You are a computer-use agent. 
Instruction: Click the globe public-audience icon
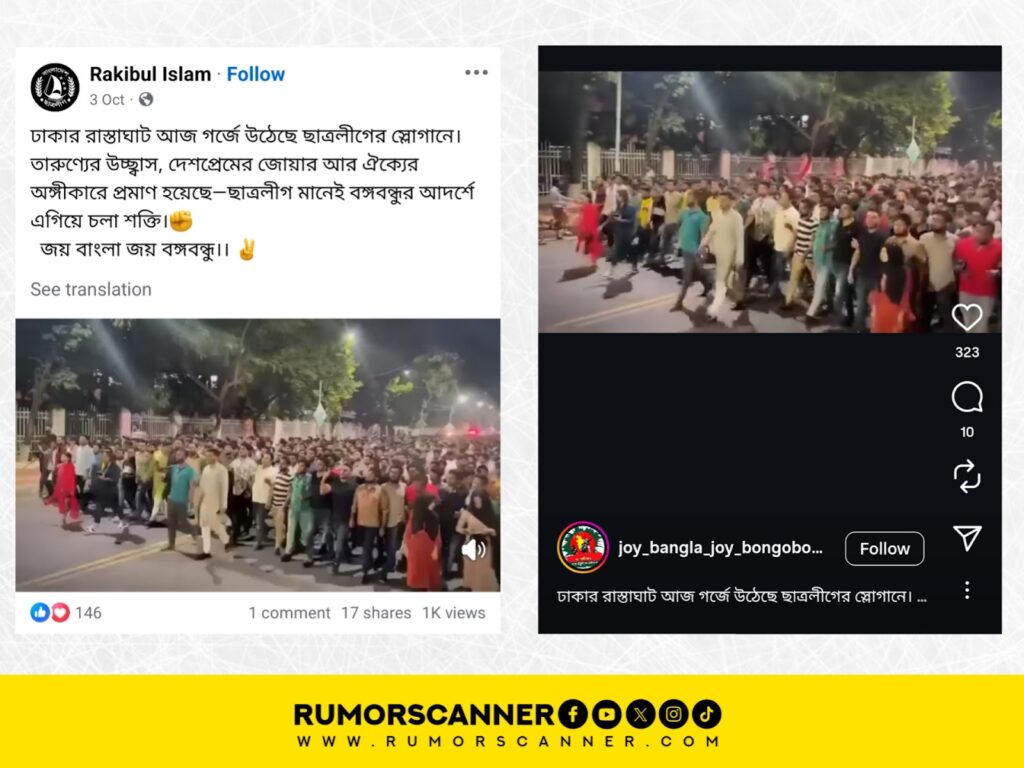(x=146, y=99)
